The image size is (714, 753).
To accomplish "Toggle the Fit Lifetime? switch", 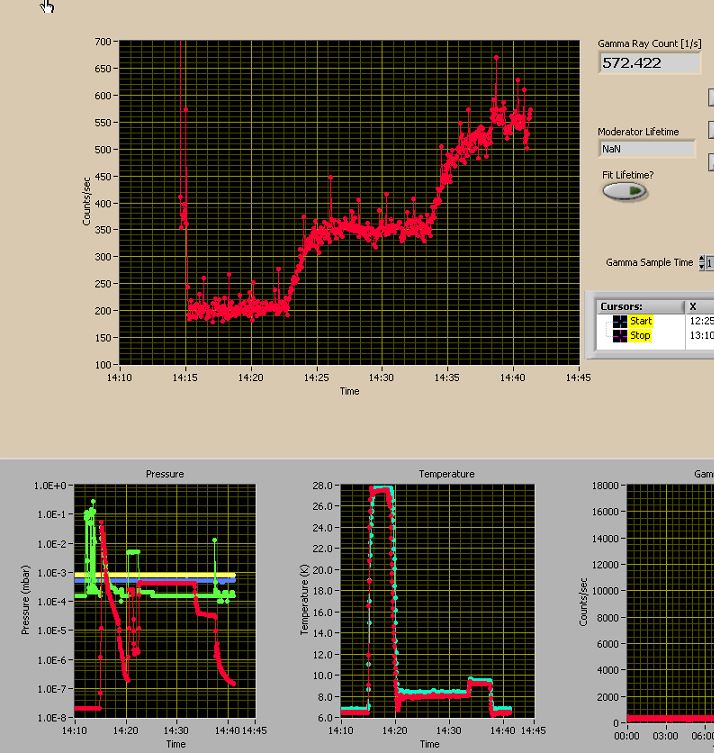I will [625, 191].
